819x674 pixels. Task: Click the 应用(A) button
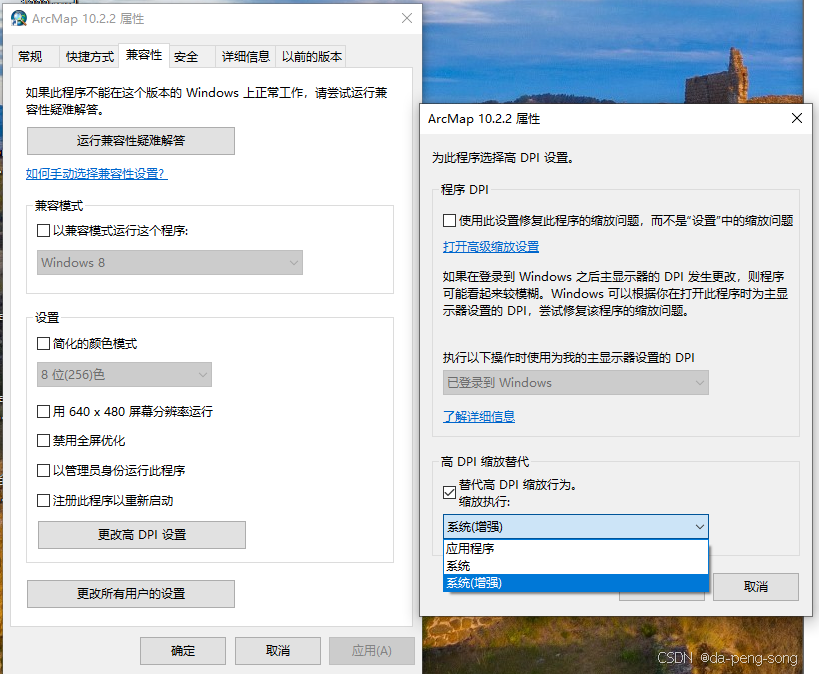(371, 650)
